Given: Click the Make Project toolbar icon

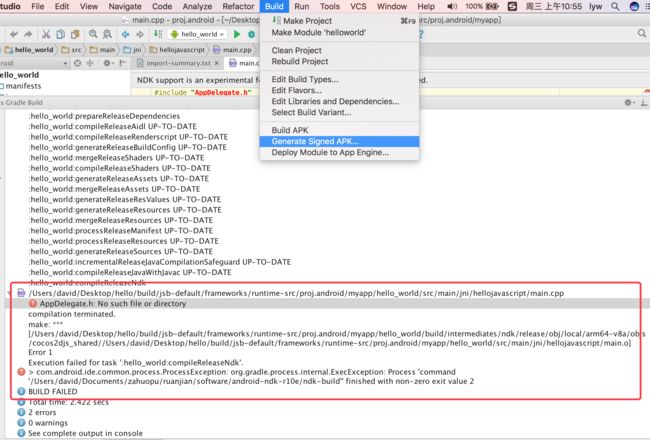Looking at the screenshot, I should click(x=158, y=34).
